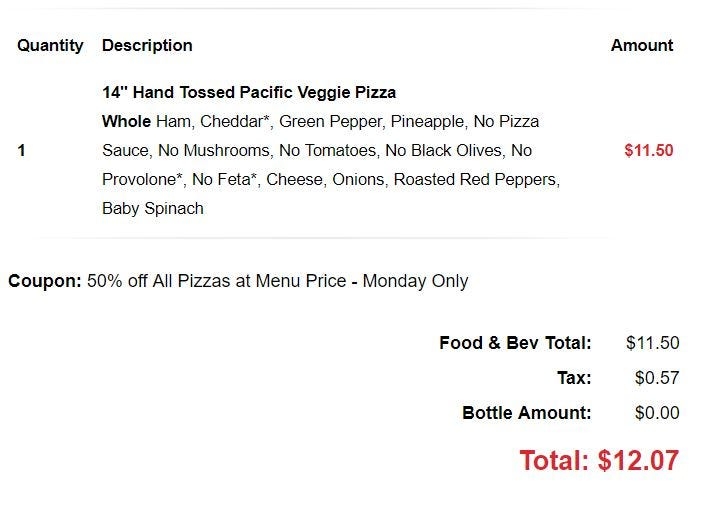Click the Tax label
This screenshot has width=703, height=505.
[574, 378]
